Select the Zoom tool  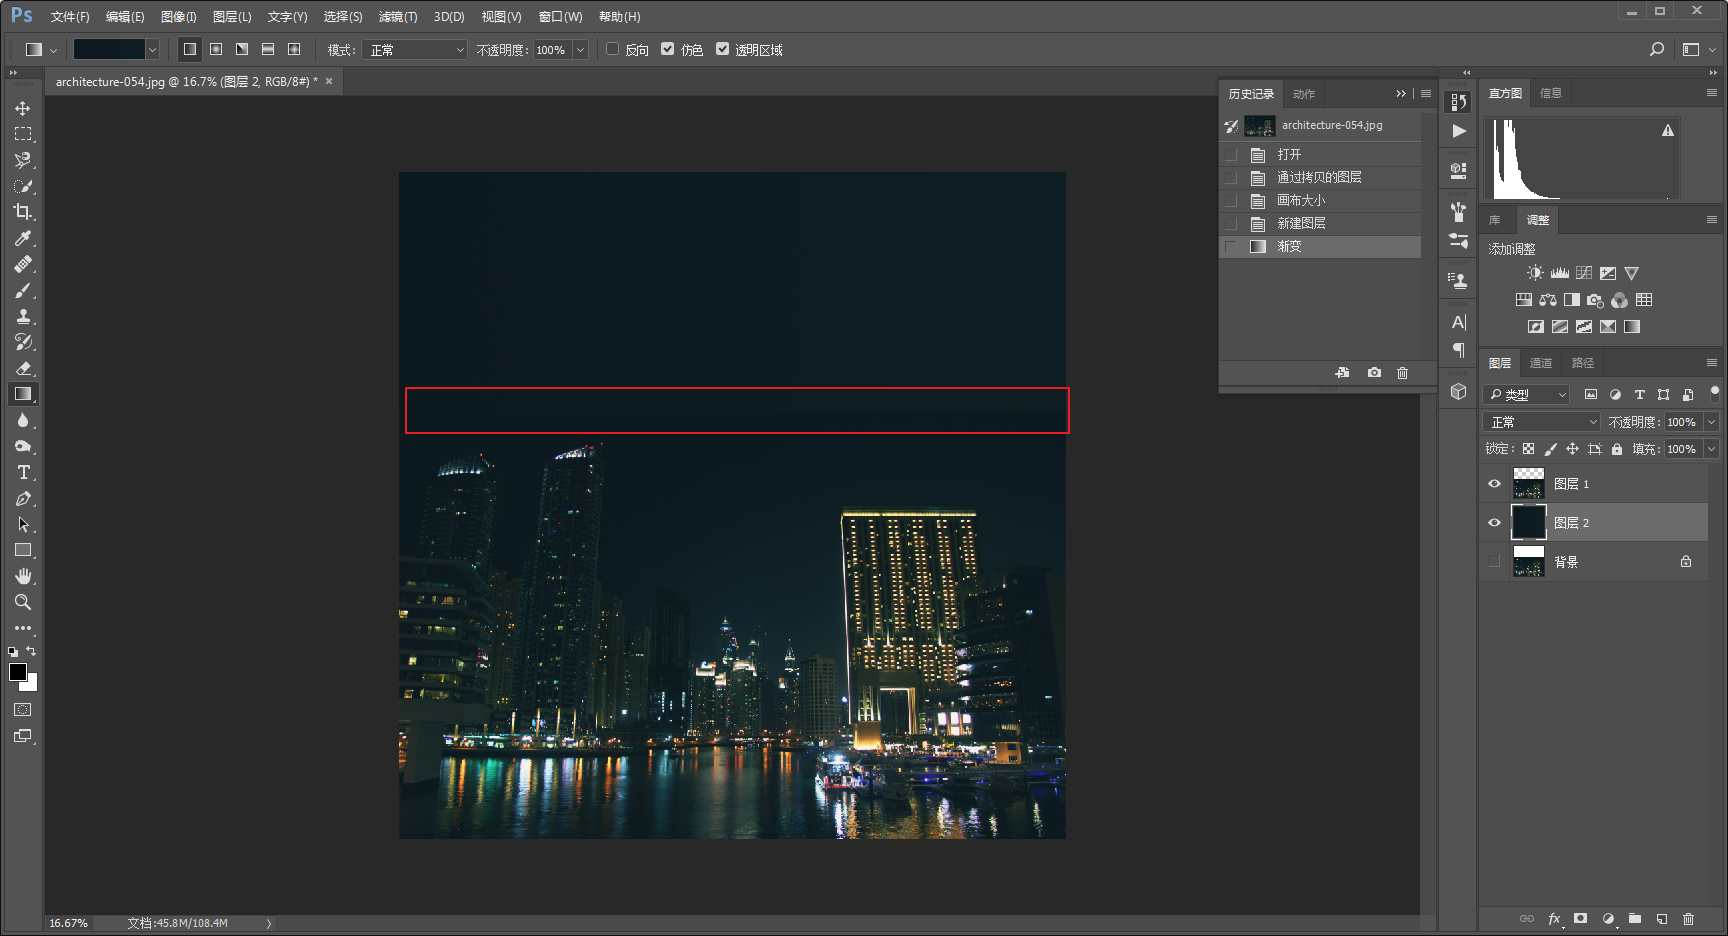pyautogui.click(x=23, y=602)
